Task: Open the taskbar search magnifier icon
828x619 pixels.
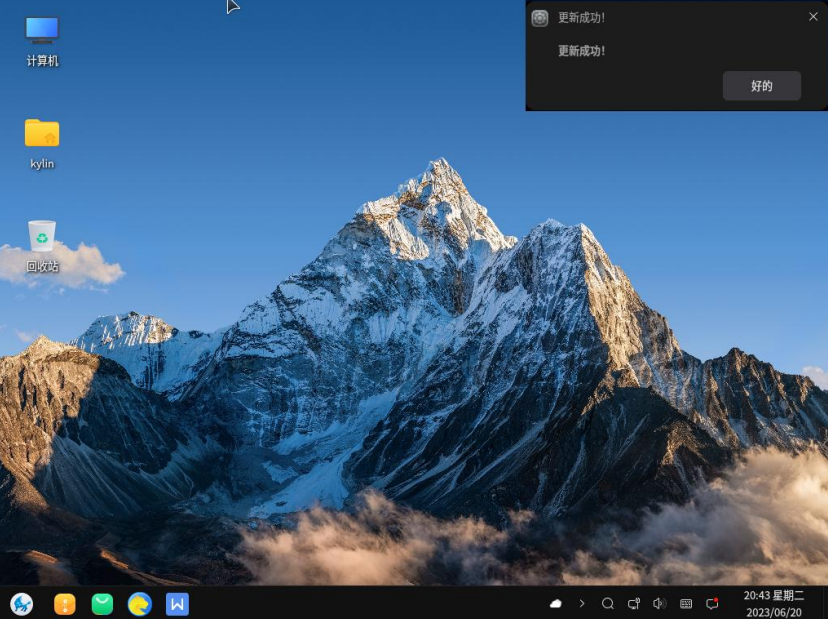Action: [608, 604]
